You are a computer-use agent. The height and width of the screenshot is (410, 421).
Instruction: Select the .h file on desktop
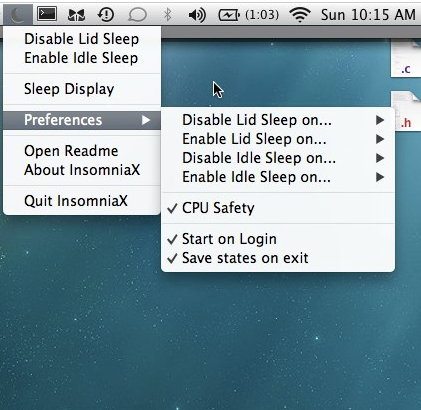click(407, 111)
